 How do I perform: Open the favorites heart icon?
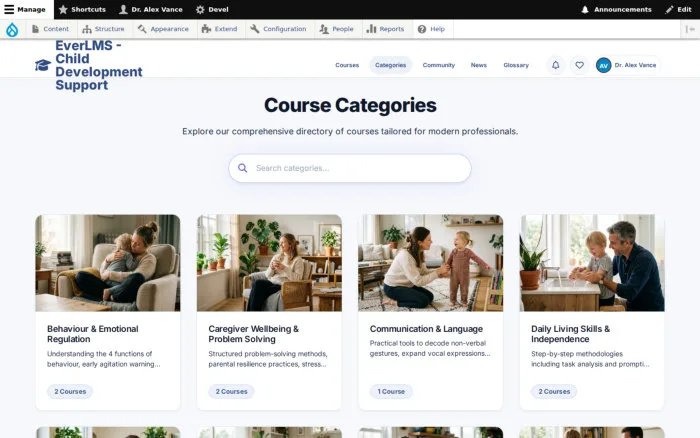click(x=579, y=65)
